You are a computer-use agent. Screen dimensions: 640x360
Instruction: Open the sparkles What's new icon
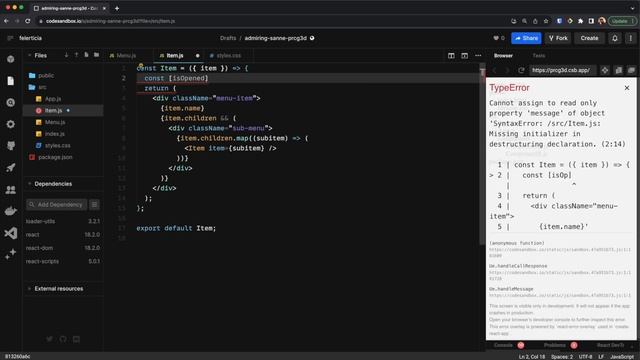coord(11,254)
